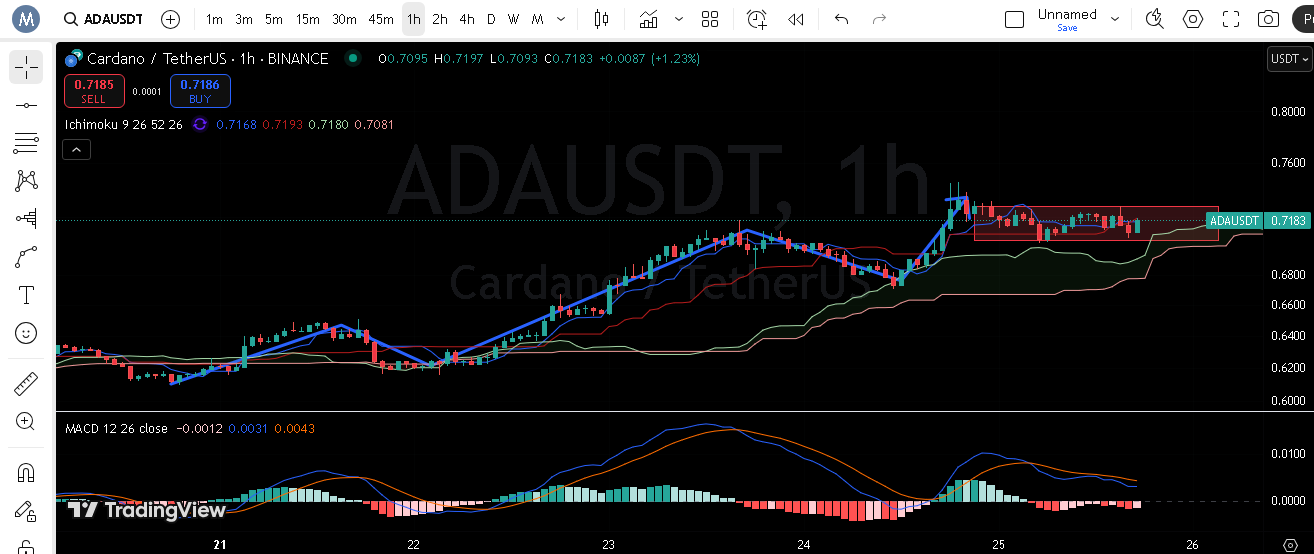Open the TradingView logo link
The image size is (1314, 554).
(x=147, y=510)
